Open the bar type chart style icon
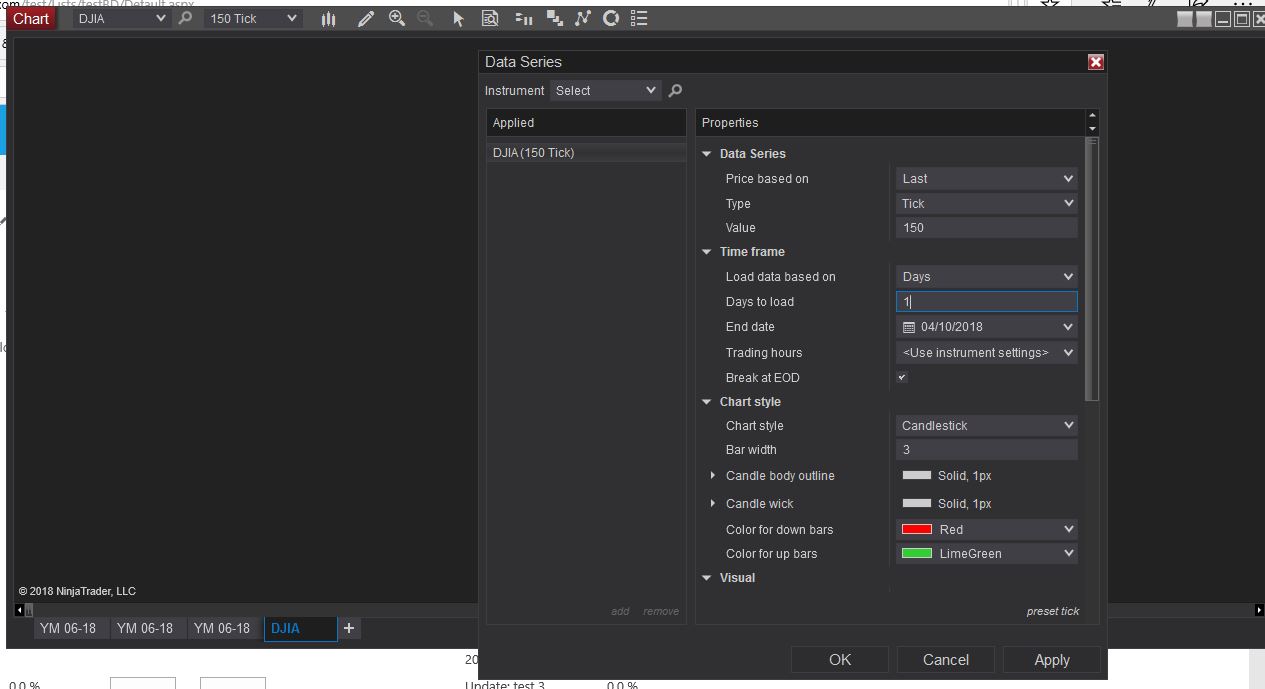 point(328,19)
